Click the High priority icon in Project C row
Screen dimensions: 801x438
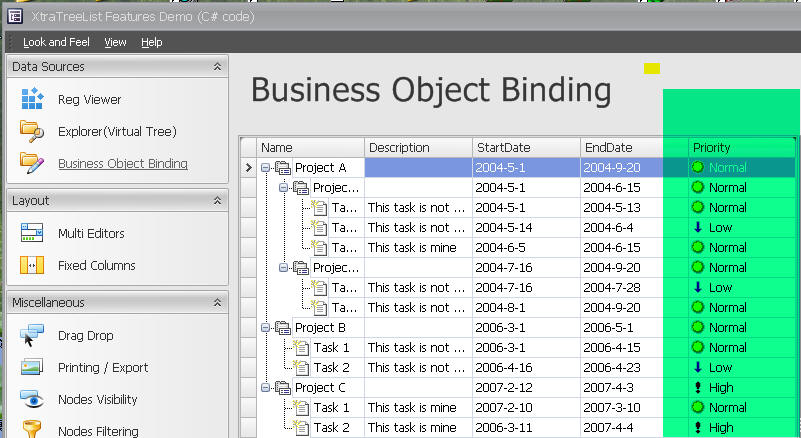(x=698, y=387)
